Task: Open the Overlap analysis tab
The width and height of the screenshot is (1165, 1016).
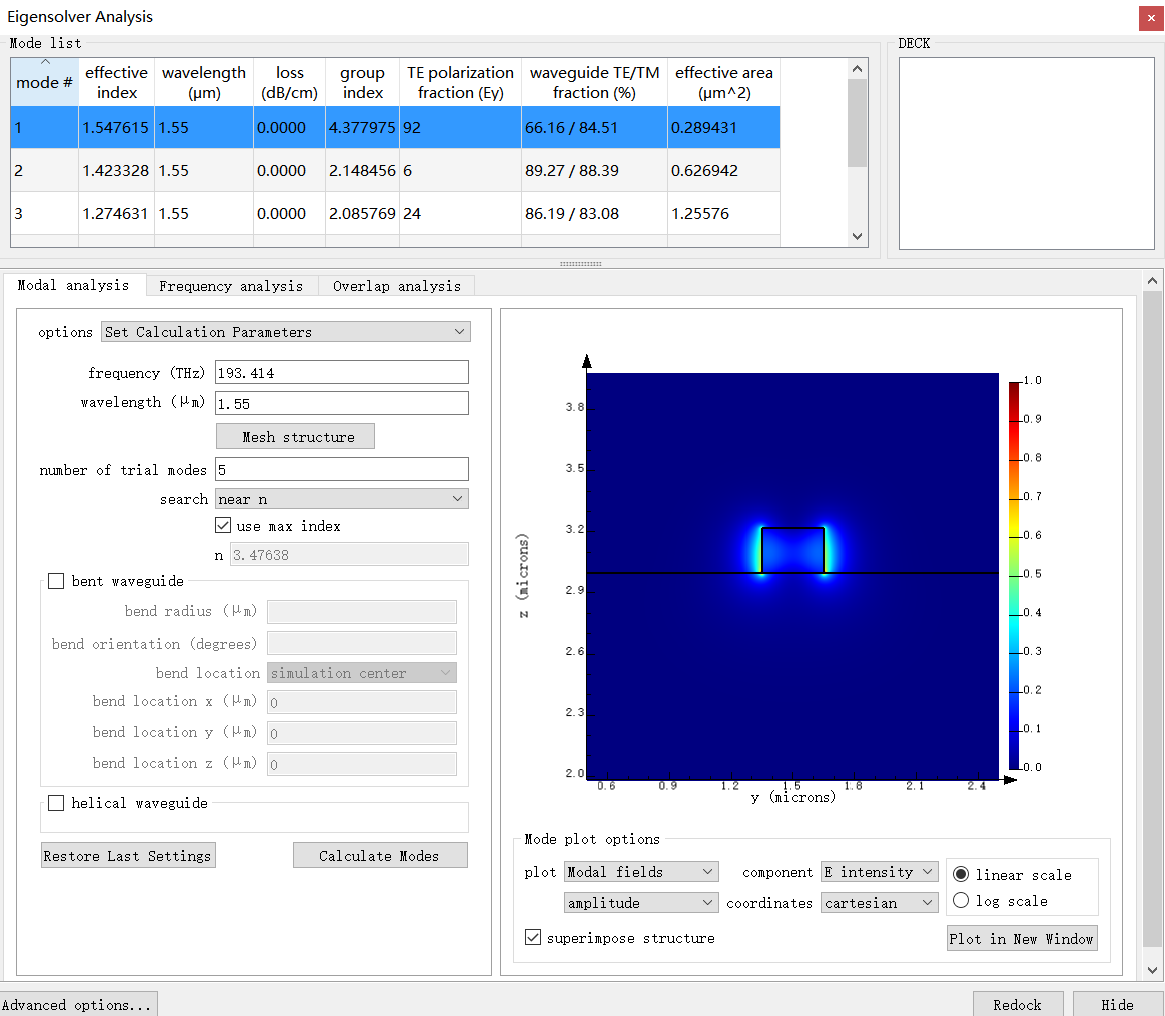Action: point(396,286)
